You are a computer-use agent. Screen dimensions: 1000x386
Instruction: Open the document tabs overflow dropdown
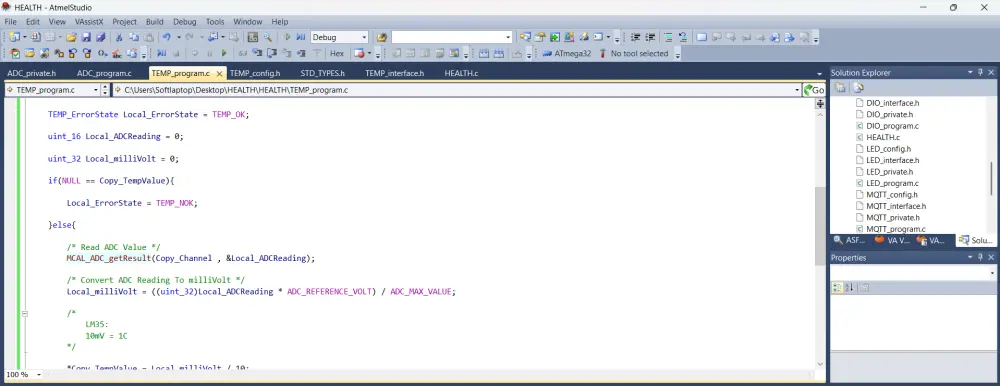(x=820, y=74)
